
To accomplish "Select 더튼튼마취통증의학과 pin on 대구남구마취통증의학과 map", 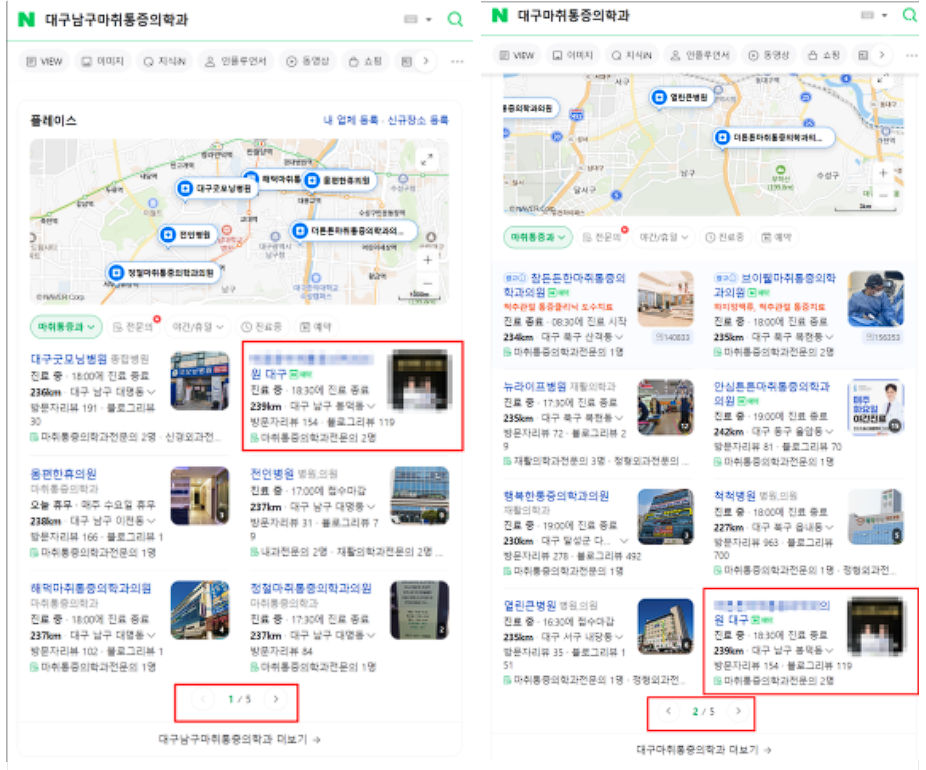I will click(x=353, y=230).
